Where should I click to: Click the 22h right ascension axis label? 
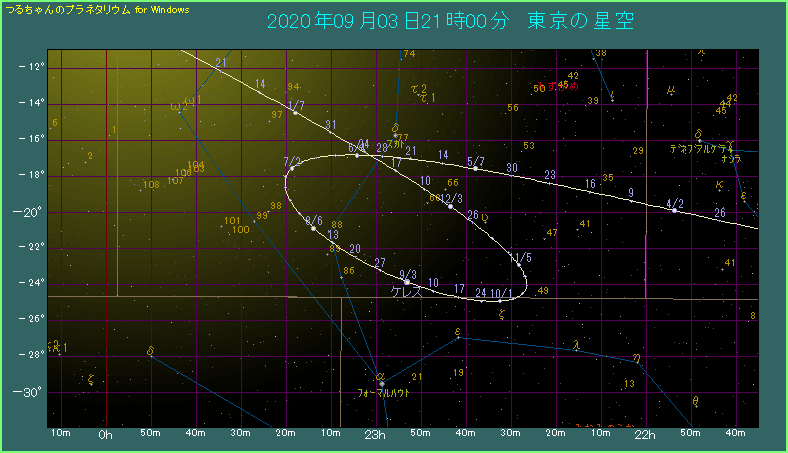[646, 435]
